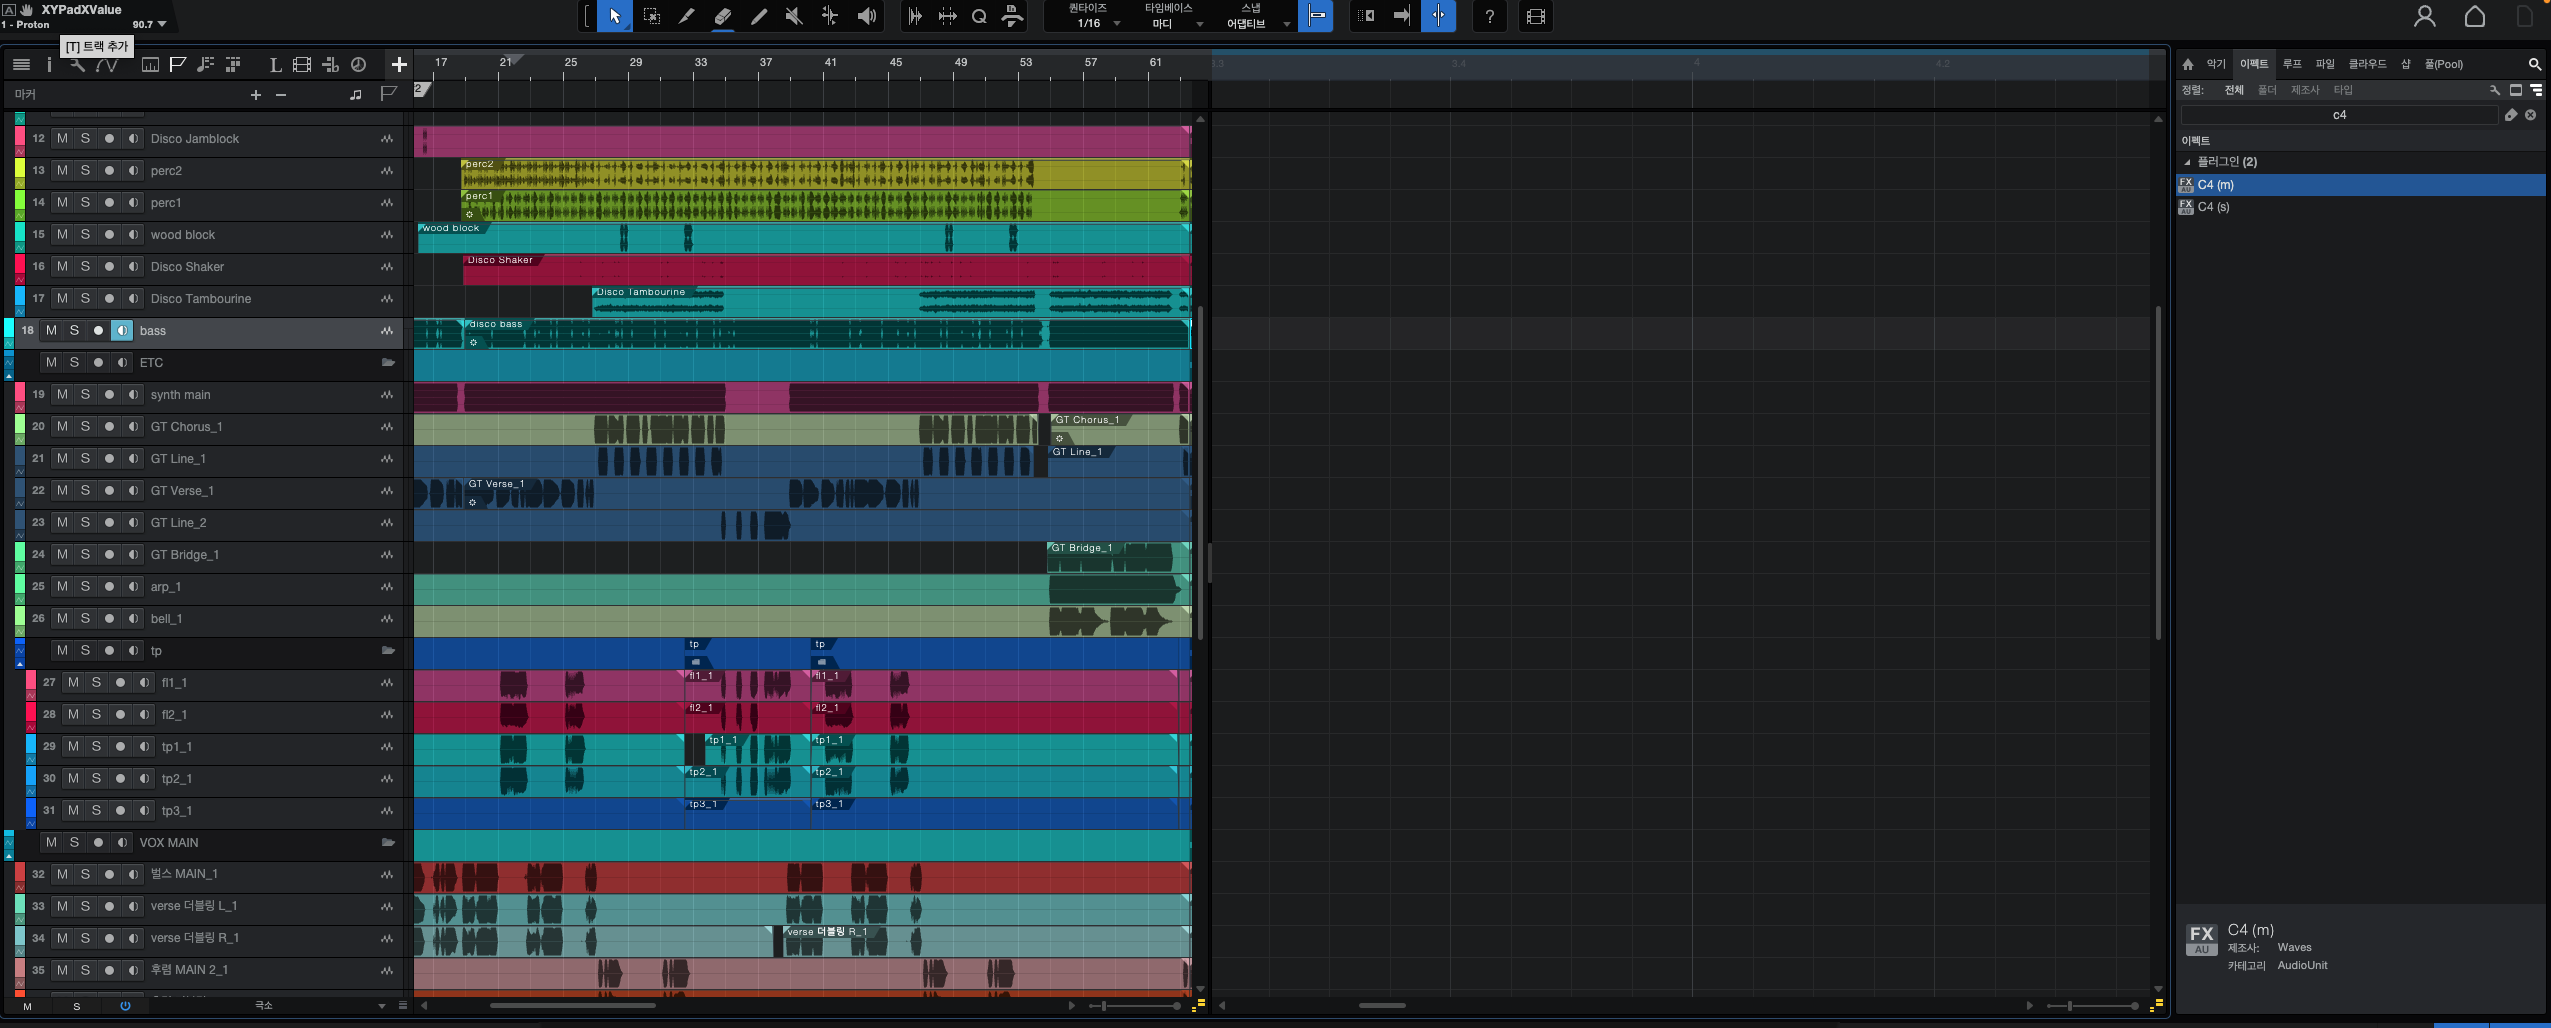The height and width of the screenshot is (1028, 2551).
Task: Open the marker track flag icon
Action: (178, 64)
